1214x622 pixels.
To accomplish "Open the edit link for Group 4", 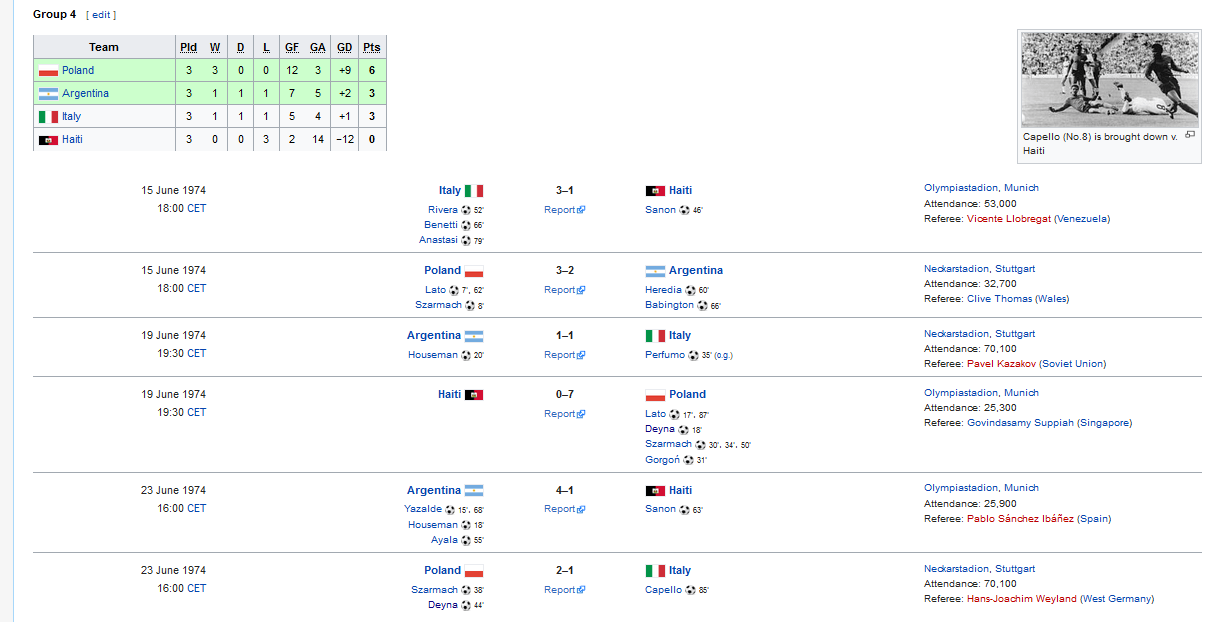I will click(x=101, y=15).
